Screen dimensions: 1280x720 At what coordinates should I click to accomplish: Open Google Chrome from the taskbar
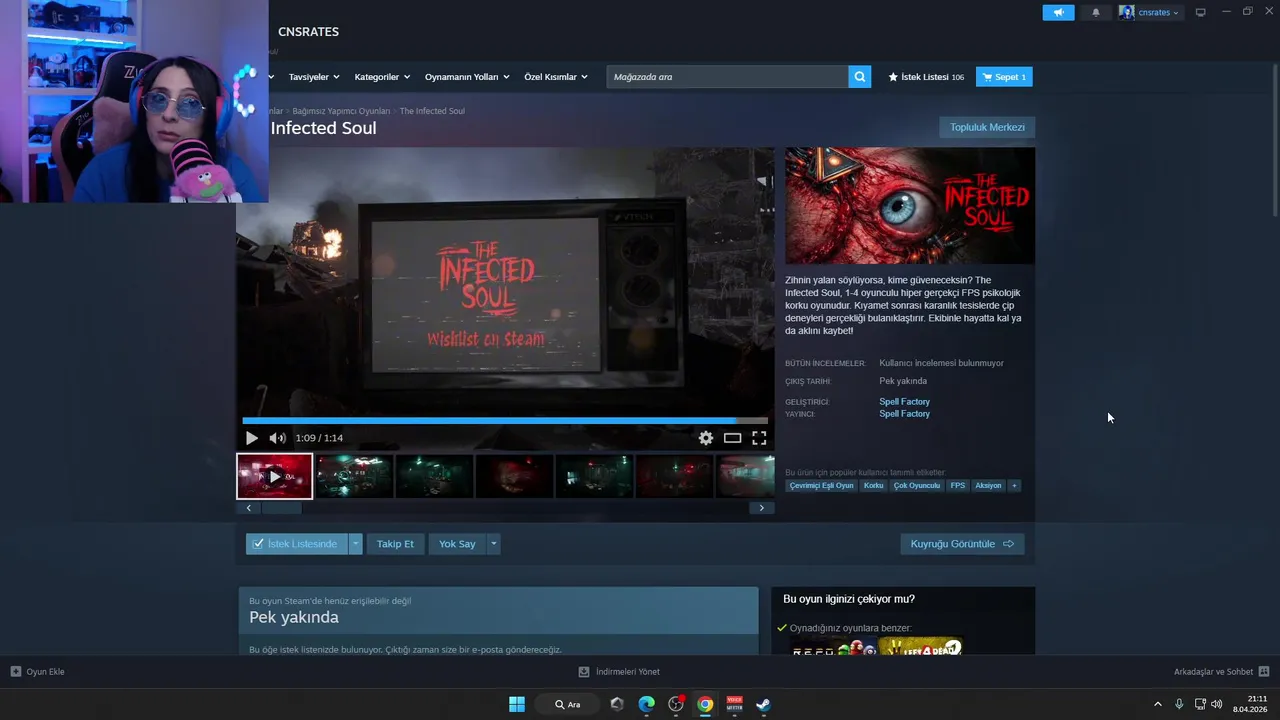[x=705, y=704]
